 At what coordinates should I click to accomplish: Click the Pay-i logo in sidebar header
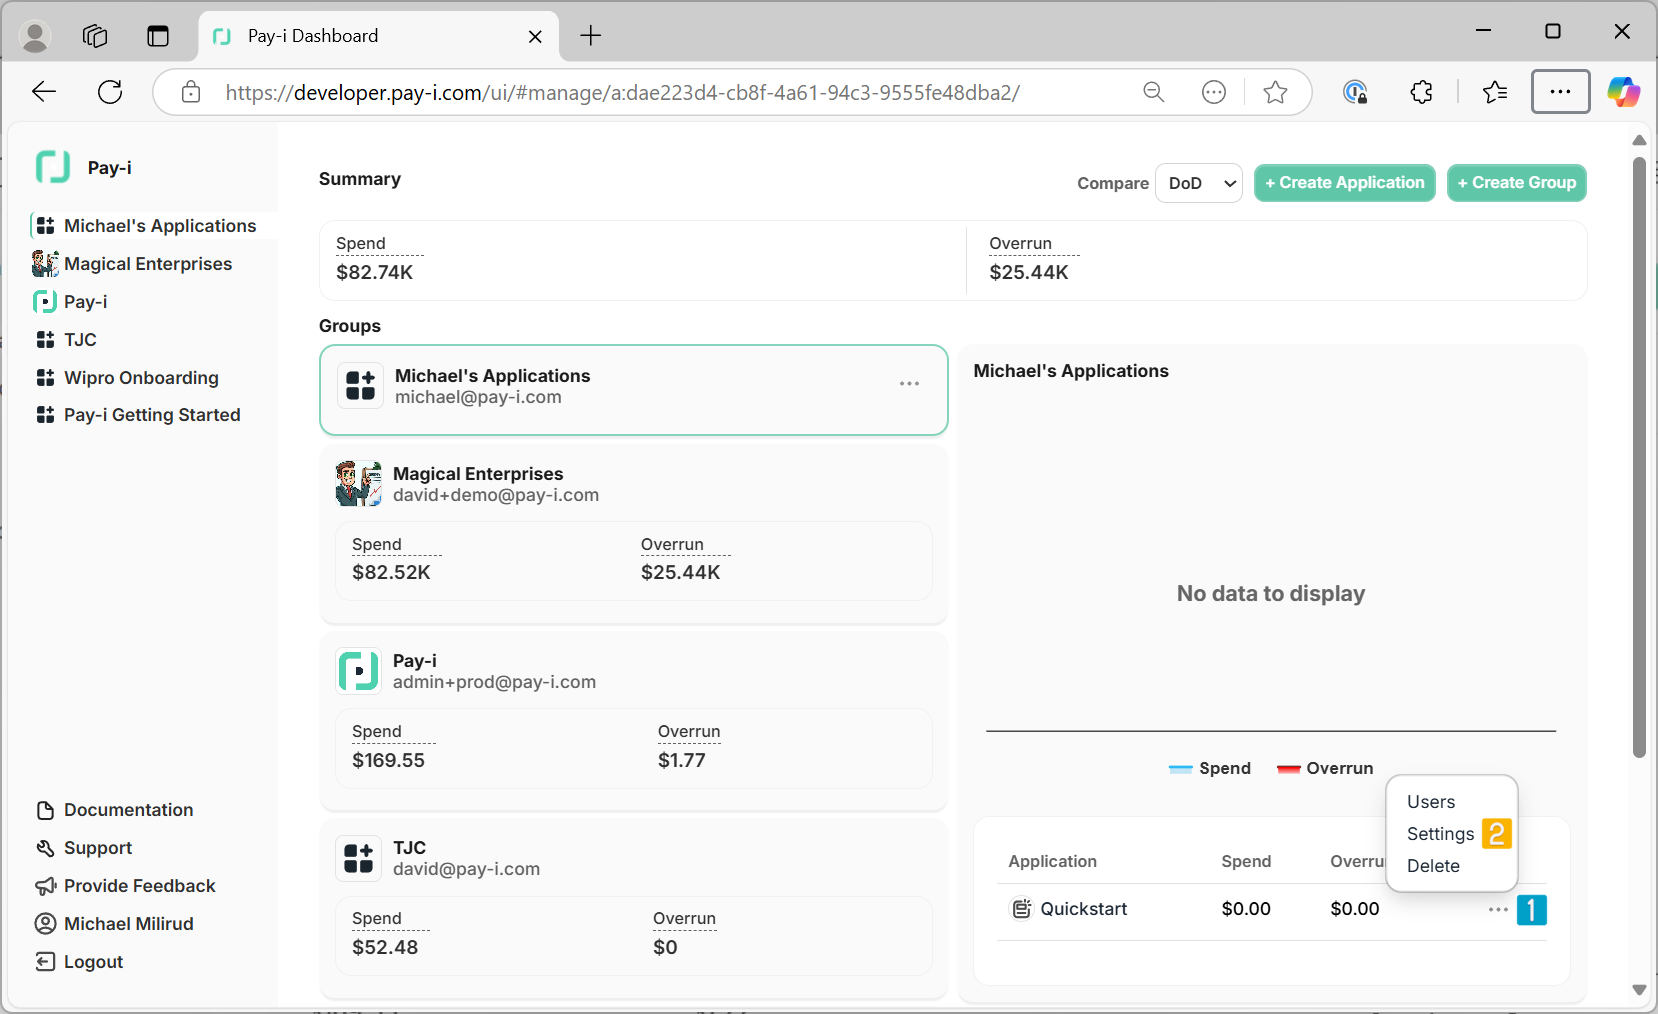pos(53,167)
